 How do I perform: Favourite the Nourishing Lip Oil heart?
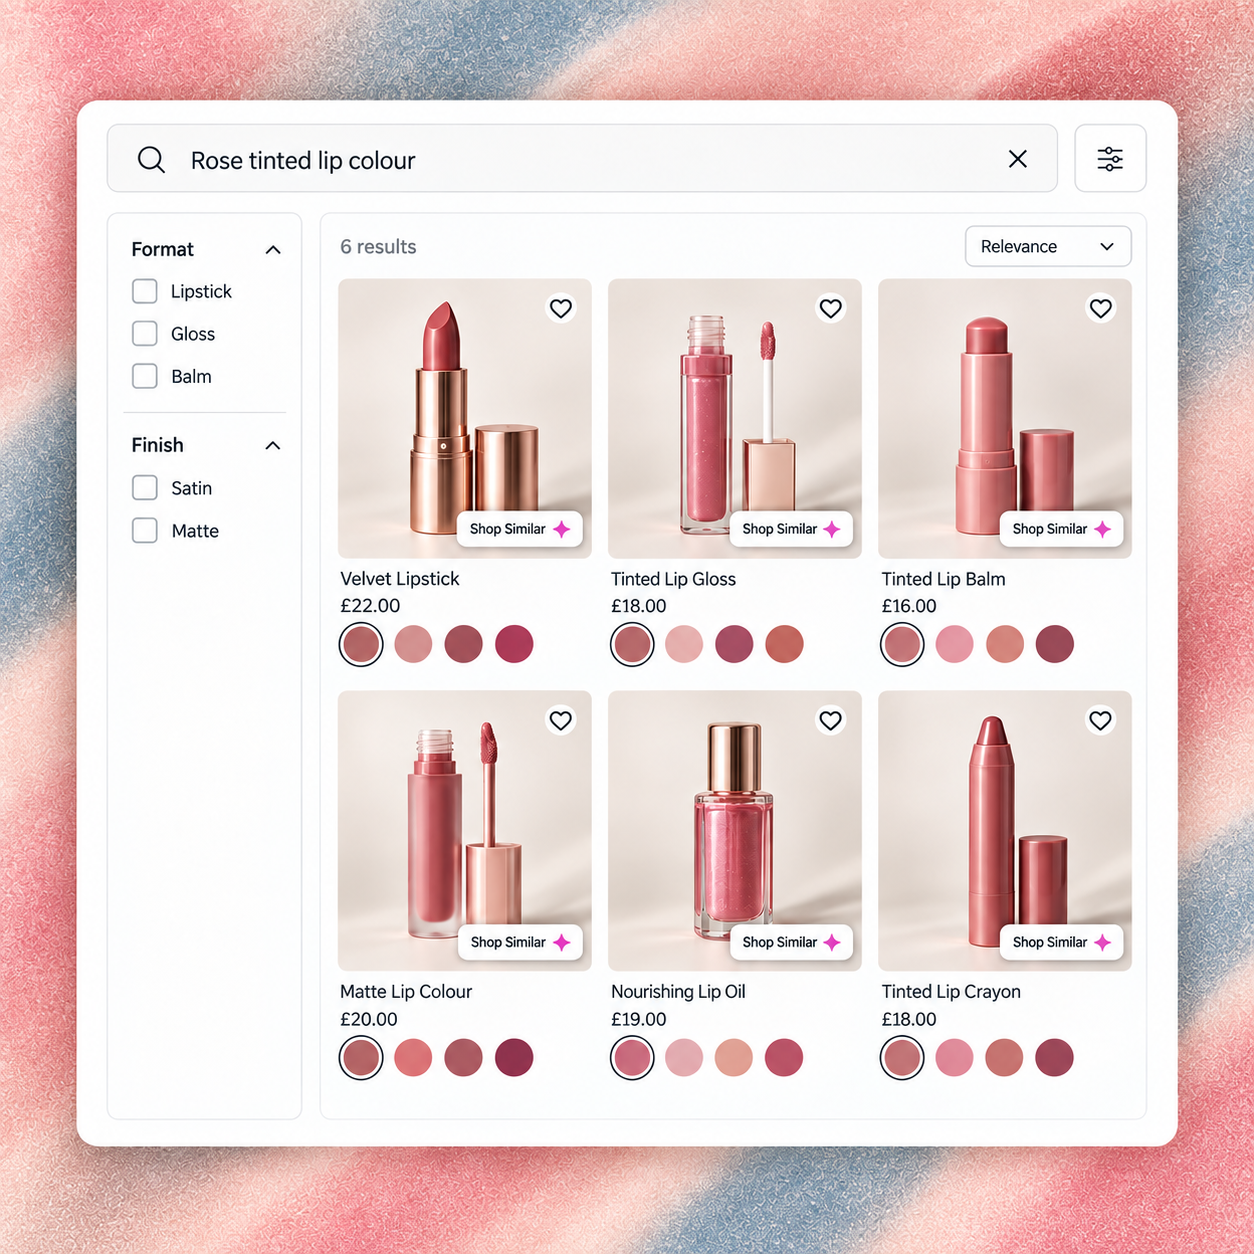[831, 720]
